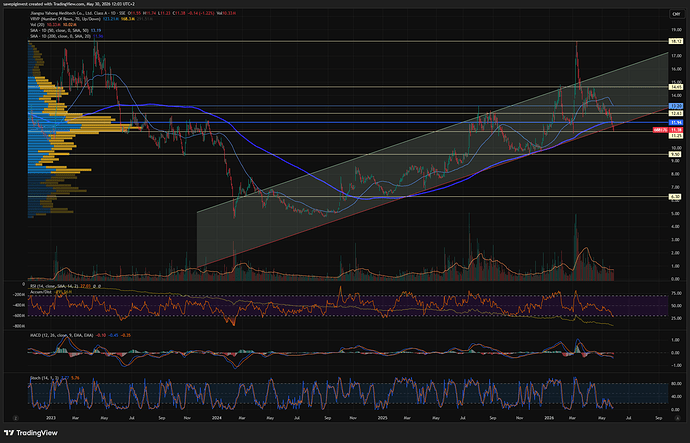
Task: Click the 18.12 price line label
Action: coord(675,41)
